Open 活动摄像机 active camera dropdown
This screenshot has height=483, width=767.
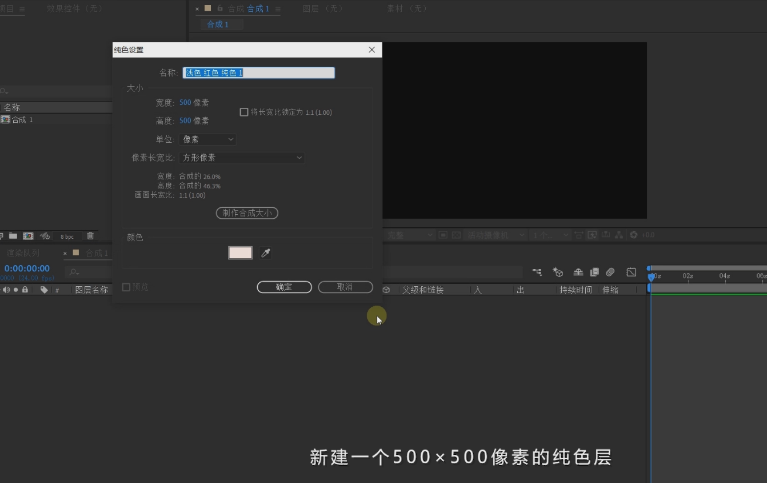pyautogui.click(x=495, y=235)
